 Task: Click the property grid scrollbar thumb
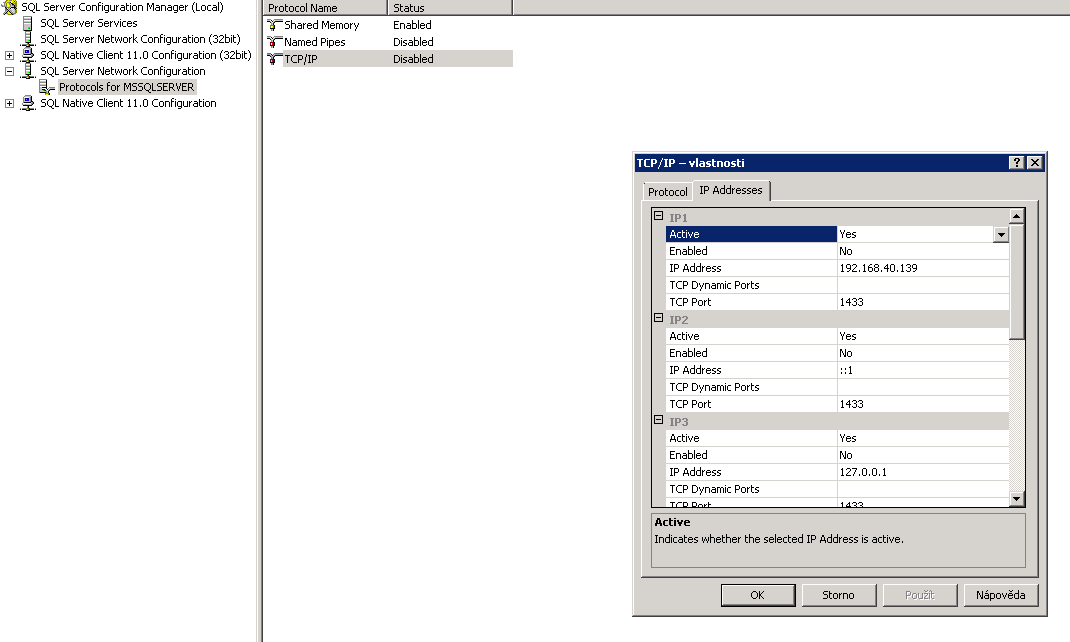click(x=1017, y=282)
